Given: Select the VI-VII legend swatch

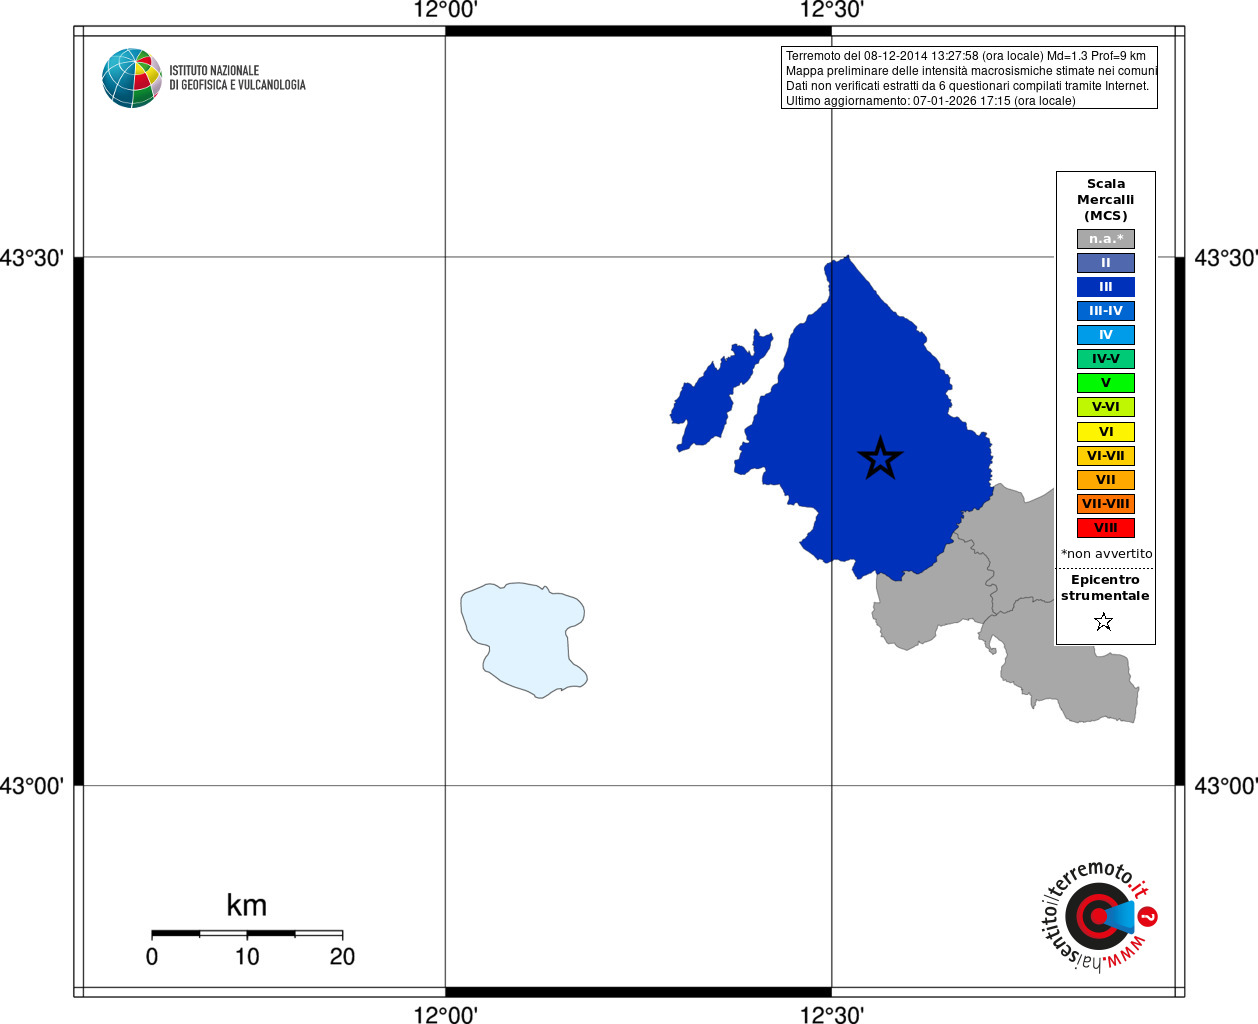Looking at the screenshot, I should click(1106, 456).
